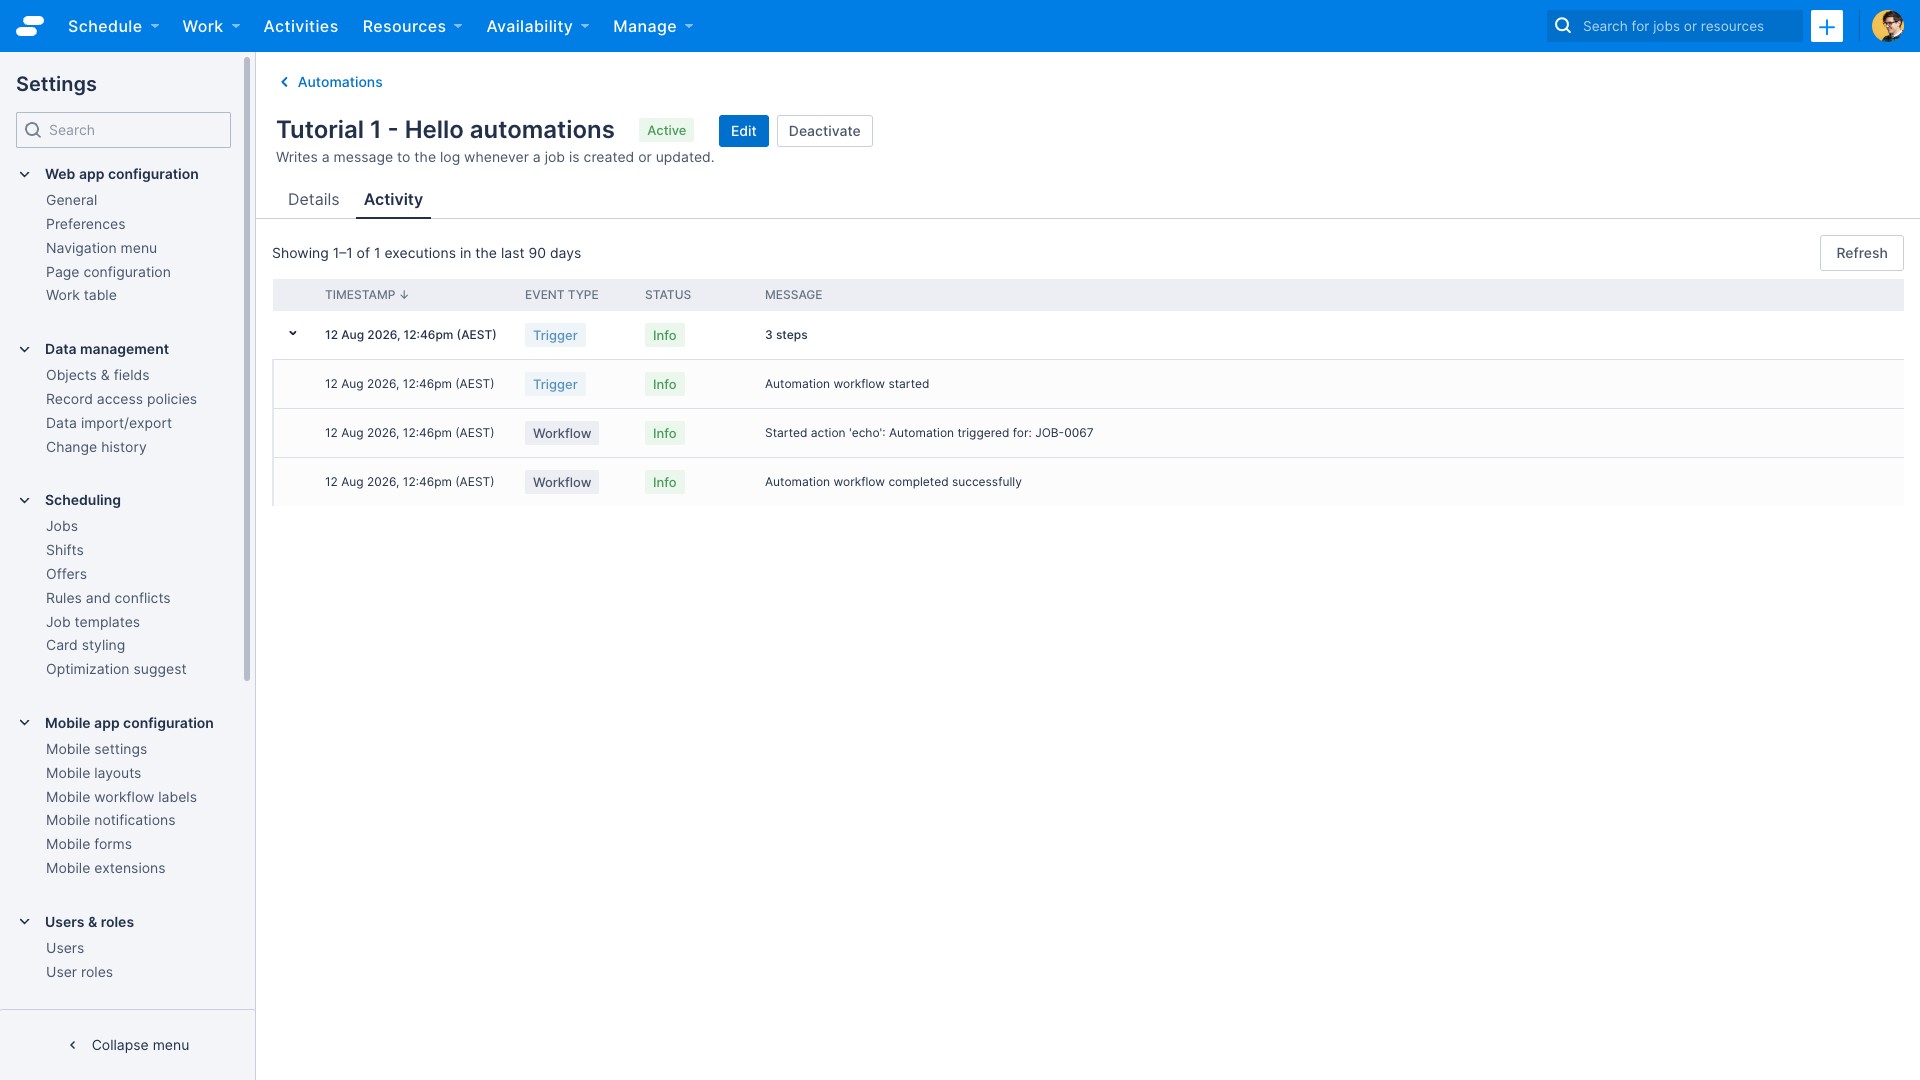Focus the 'Search for jobs or resources' box
This screenshot has height=1080, width=1920.
coord(1675,26)
